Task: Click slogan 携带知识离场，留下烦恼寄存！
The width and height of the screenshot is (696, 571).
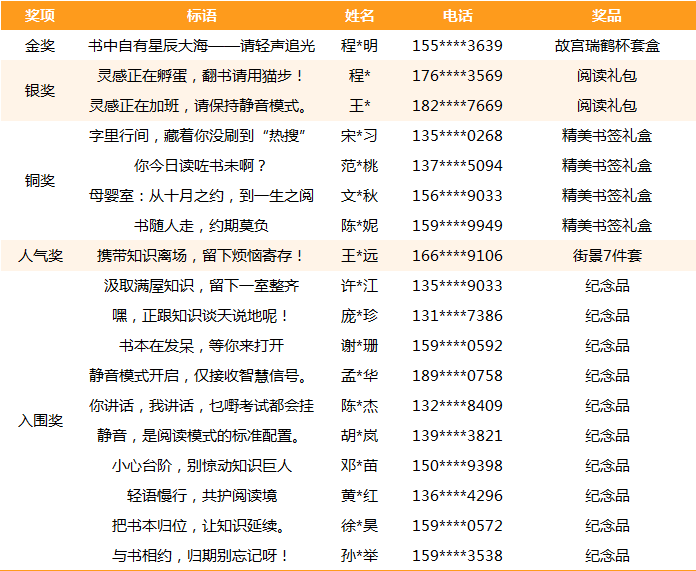Action: pos(202,256)
